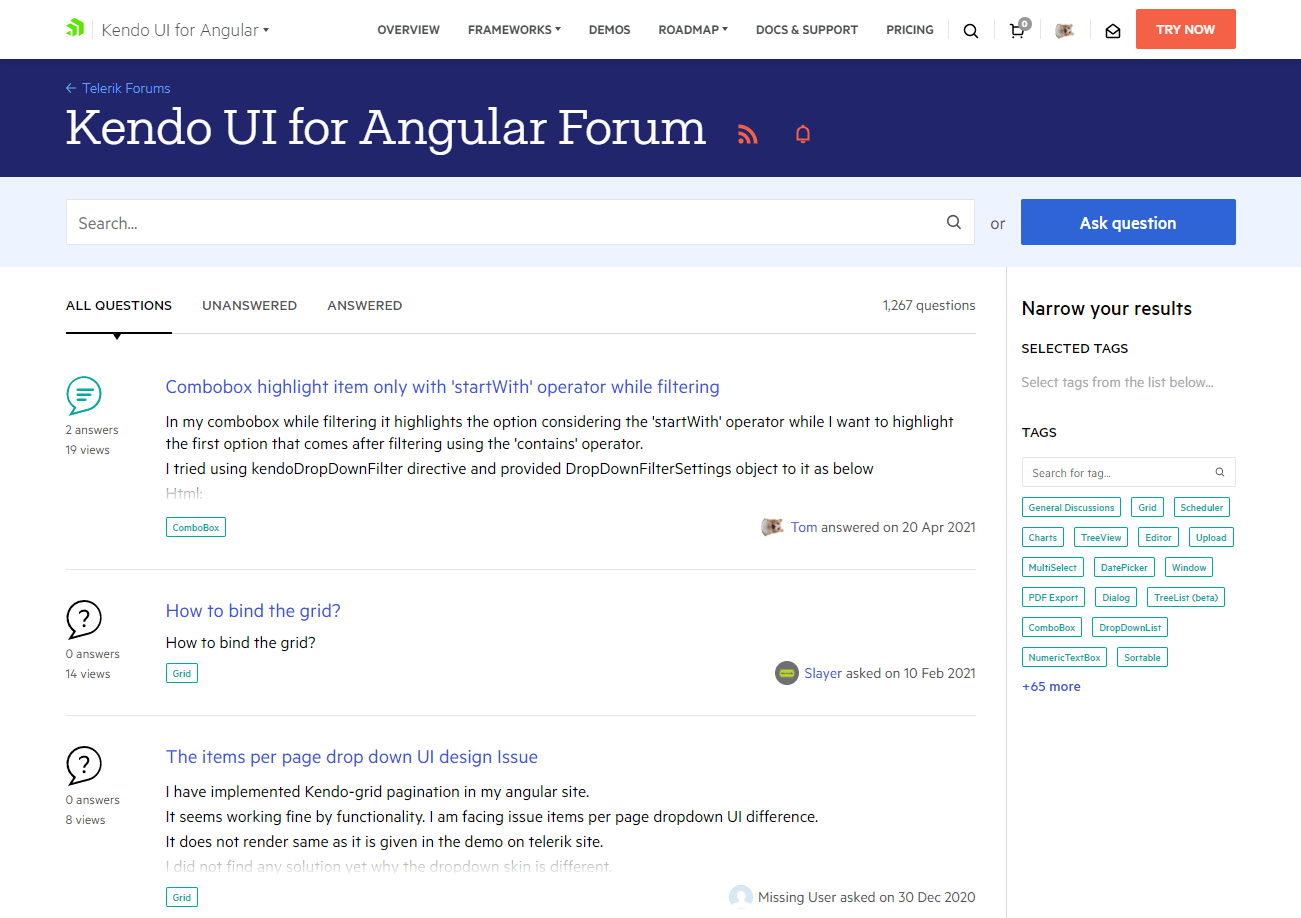Viewport: 1301px width, 918px height.
Task: Open the Combobox highlight item question
Action: [x=442, y=387]
